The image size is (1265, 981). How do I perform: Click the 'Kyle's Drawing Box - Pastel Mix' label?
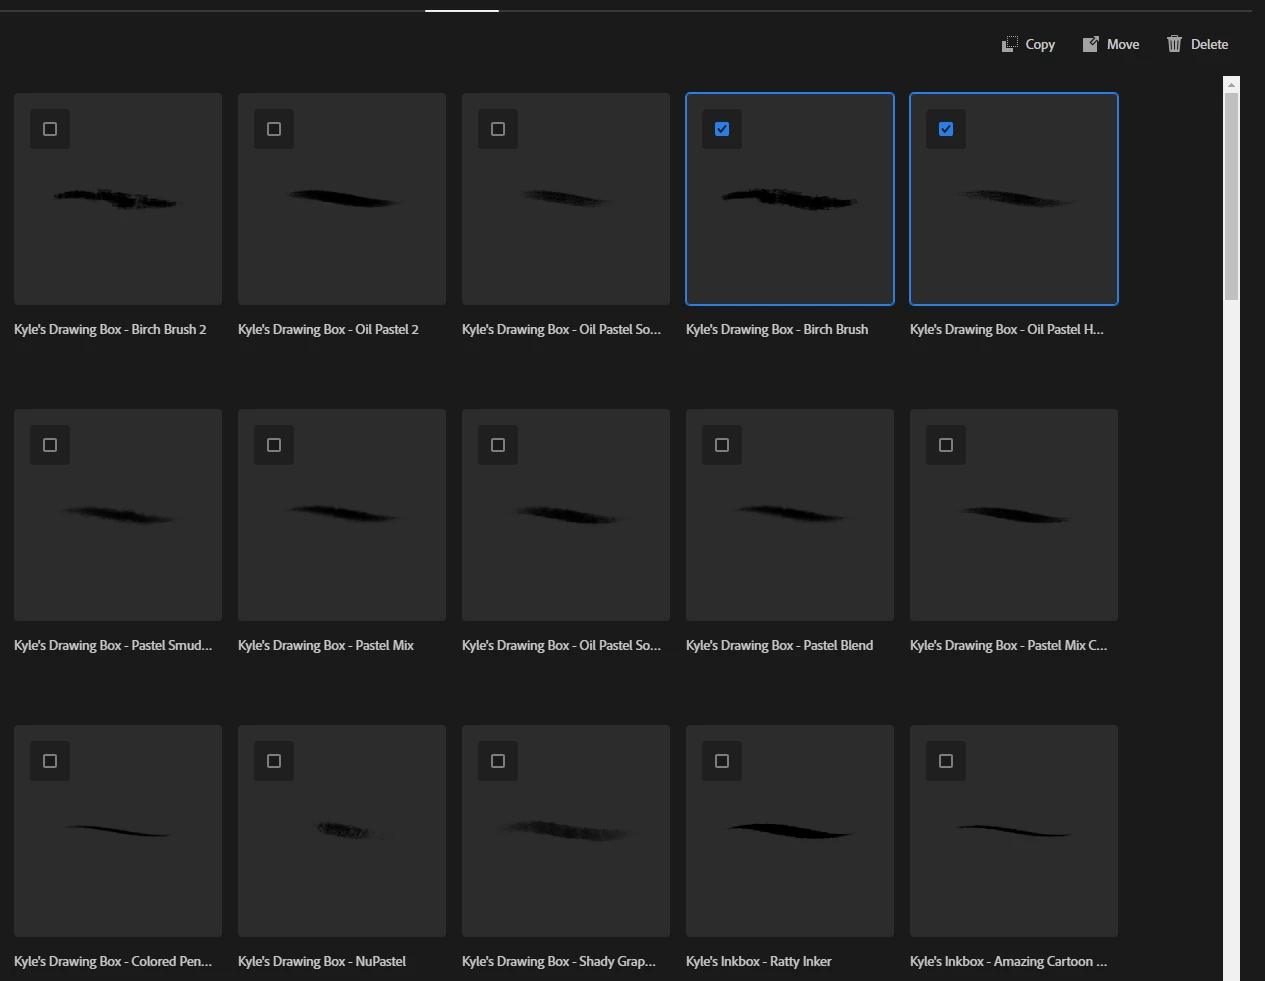326,645
